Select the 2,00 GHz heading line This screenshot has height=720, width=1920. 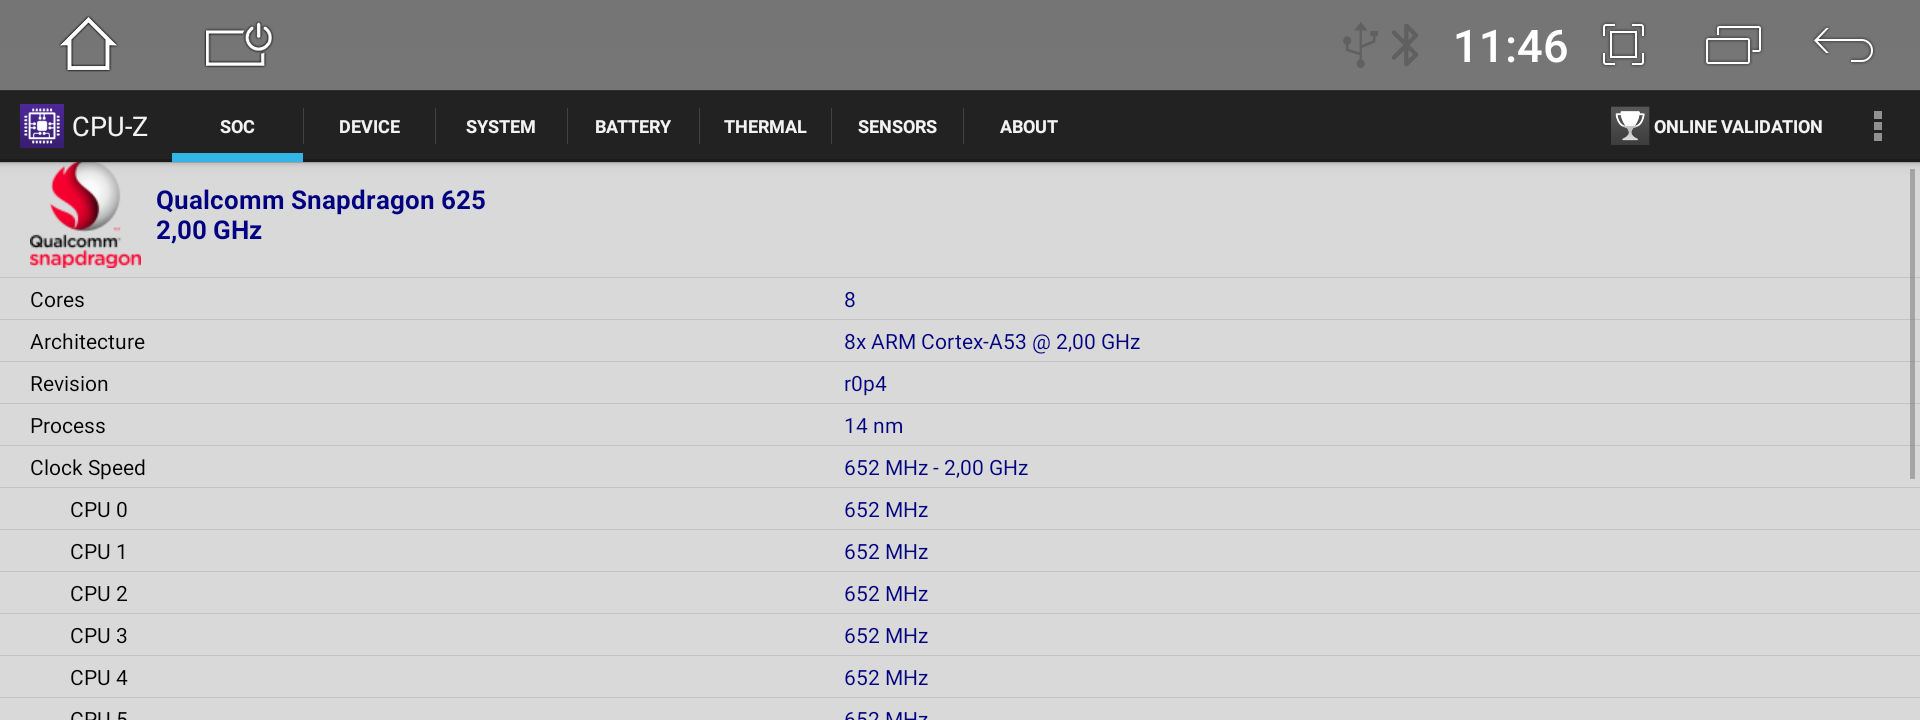click(x=209, y=230)
